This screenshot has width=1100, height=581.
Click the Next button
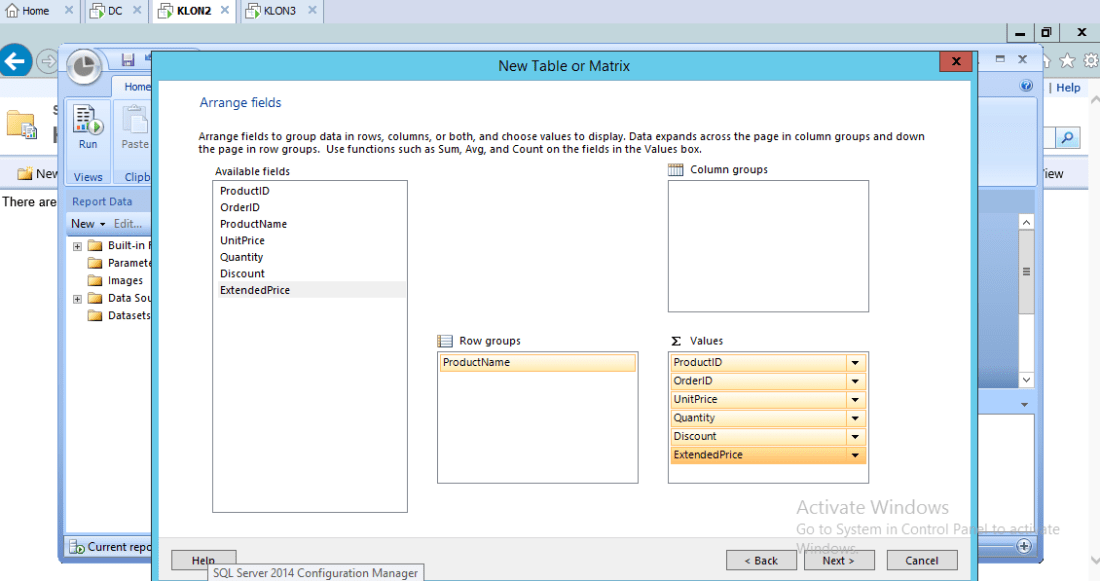click(x=839, y=560)
